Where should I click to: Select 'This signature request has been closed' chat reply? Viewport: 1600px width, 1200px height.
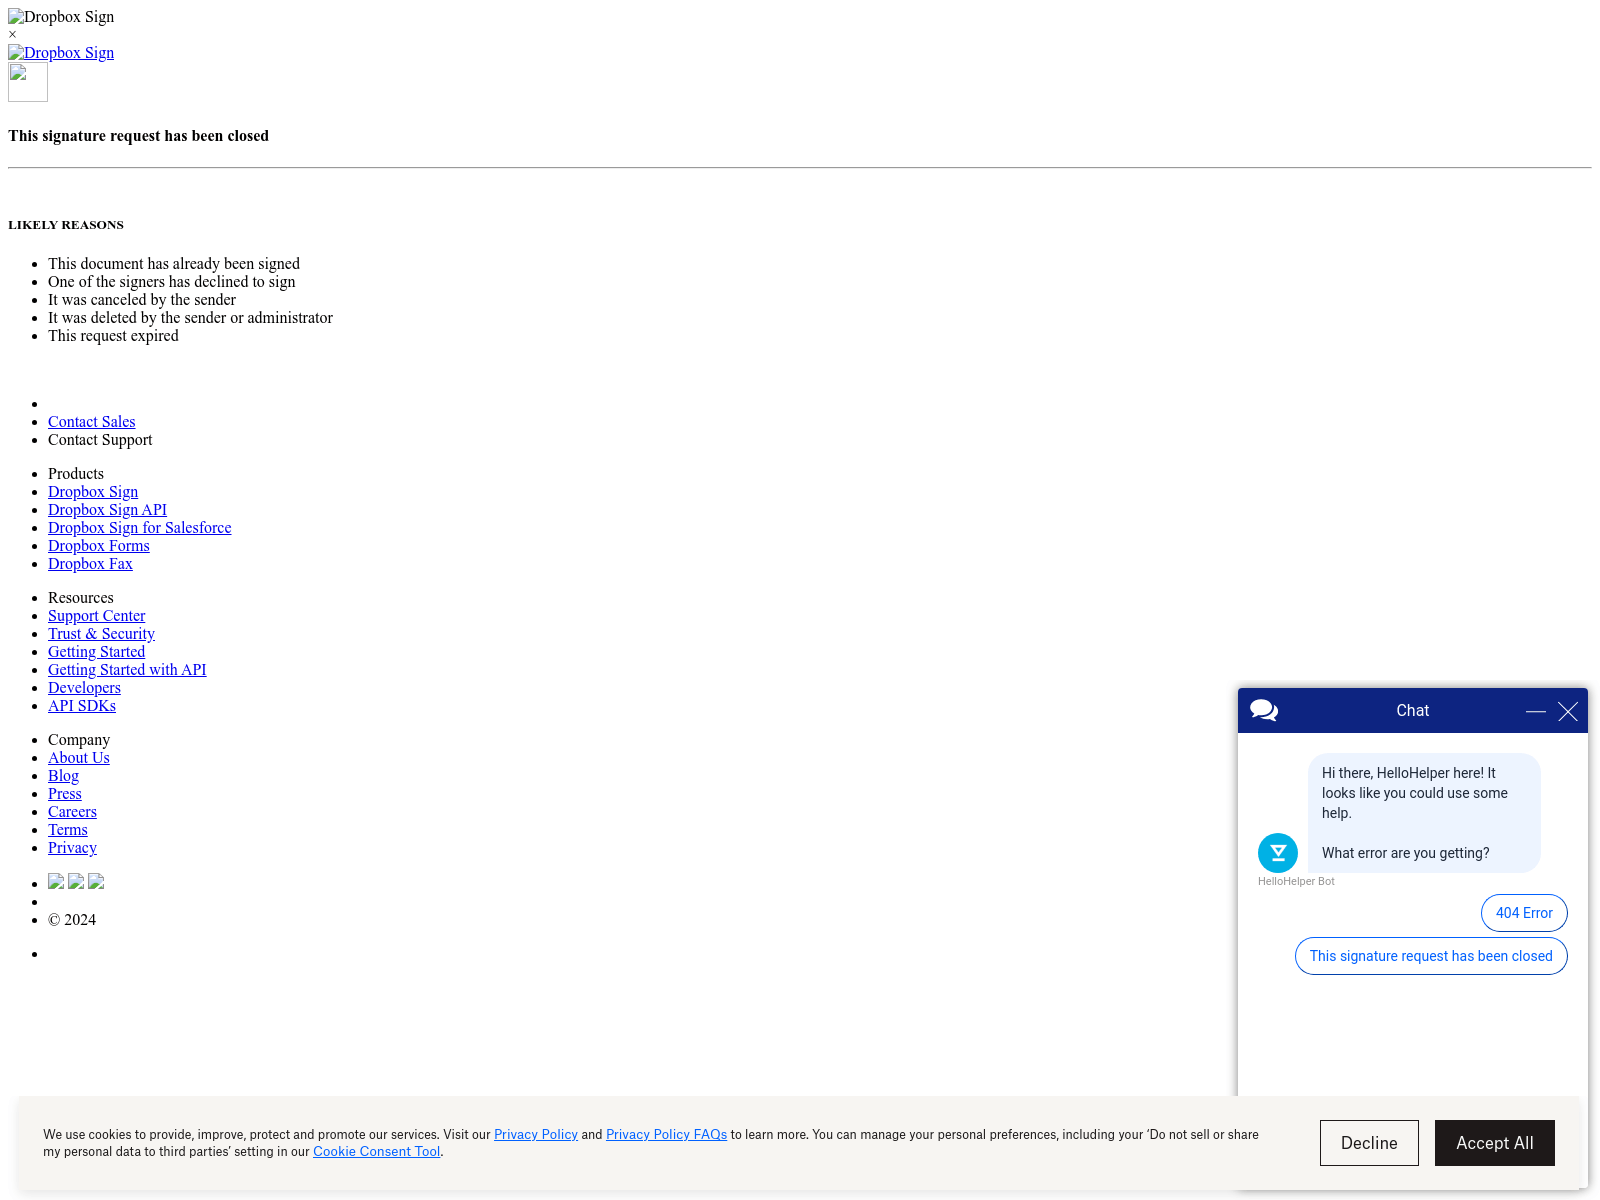1431,956
